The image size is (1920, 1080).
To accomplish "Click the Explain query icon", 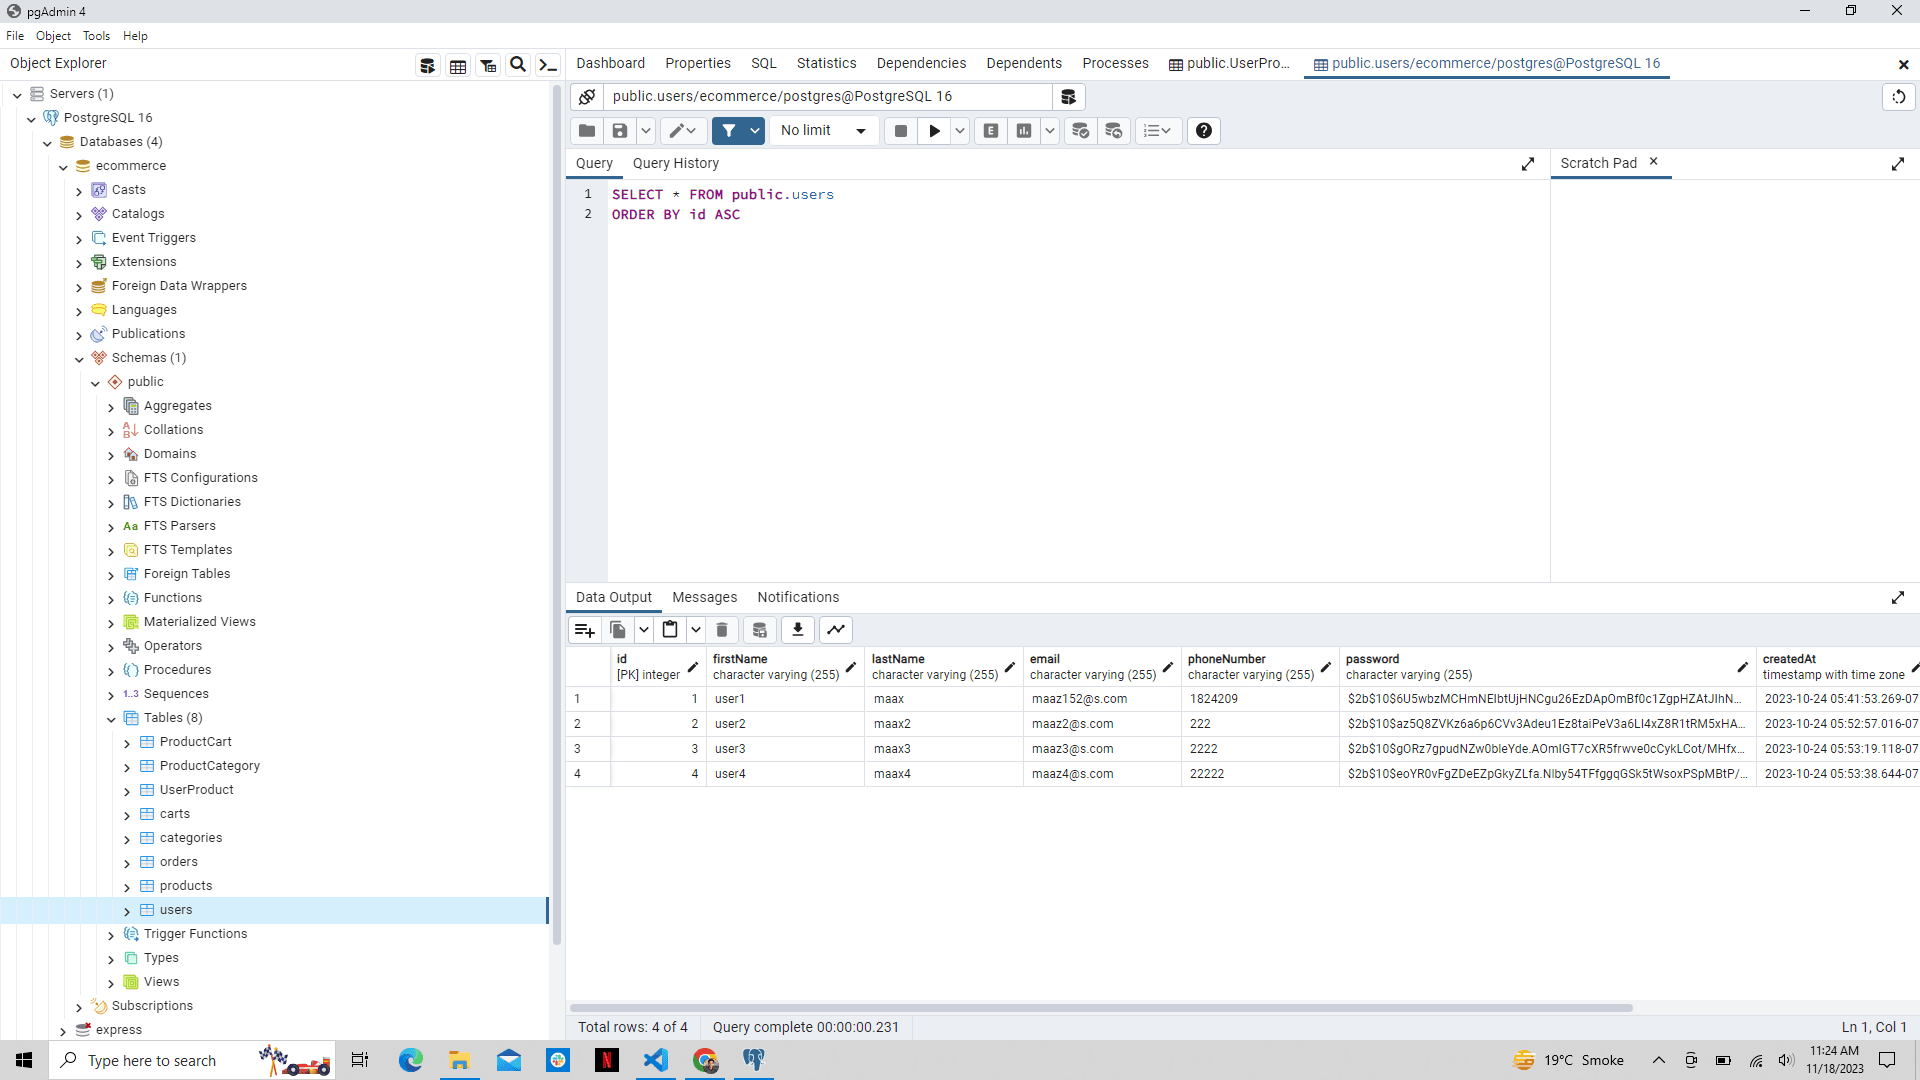I will 991,131.
